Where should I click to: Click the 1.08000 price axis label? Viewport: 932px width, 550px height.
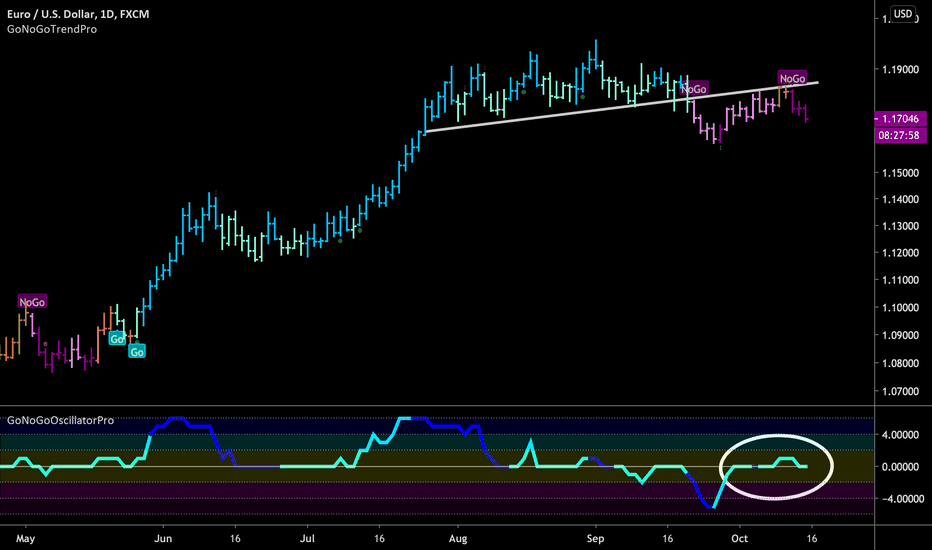pos(900,363)
